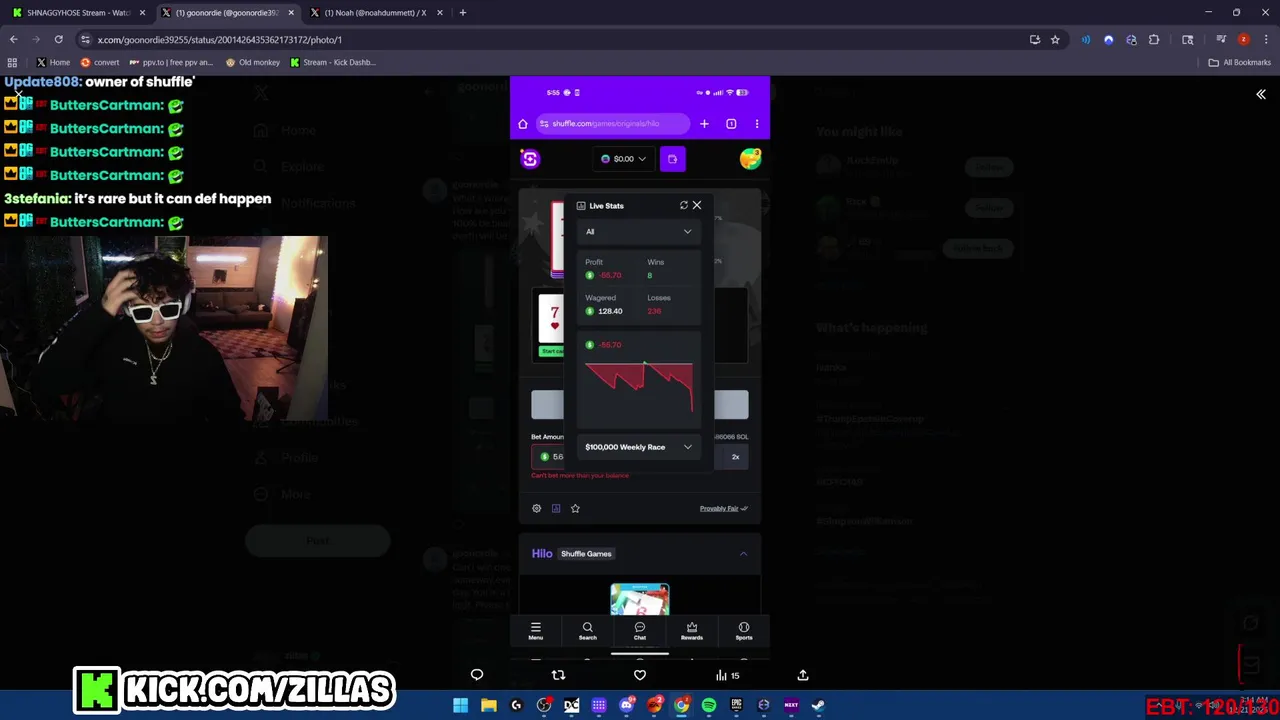The width and height of the screenshot is (1280, 720).
Task: Open the $0.00 balance dropdown
Action: (624, 159)
